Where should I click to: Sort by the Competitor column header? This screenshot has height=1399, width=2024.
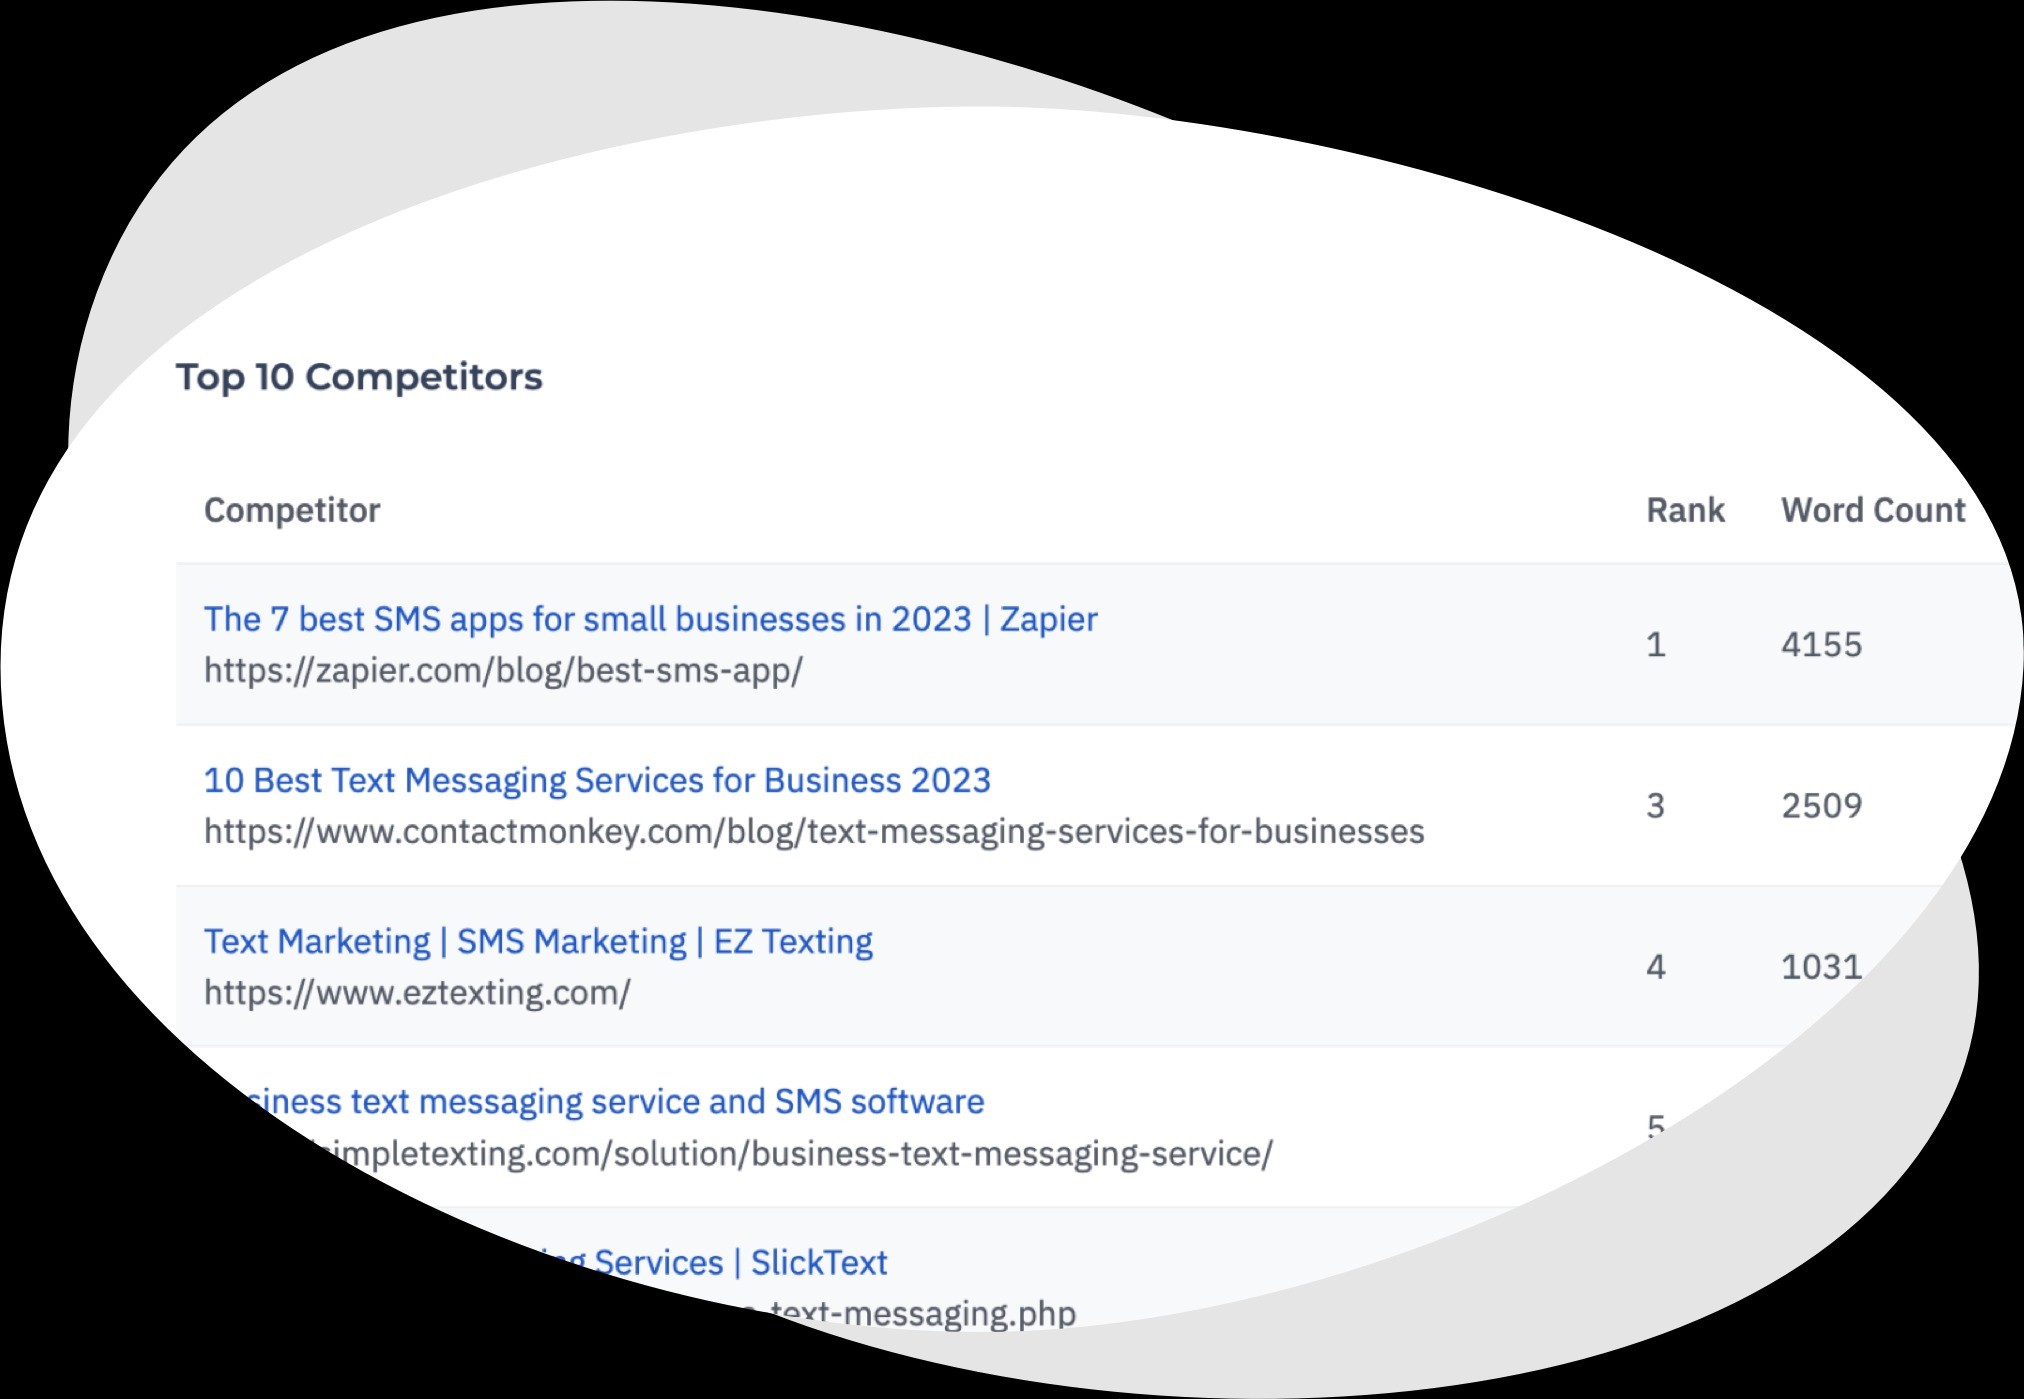(x=292, y=510)
